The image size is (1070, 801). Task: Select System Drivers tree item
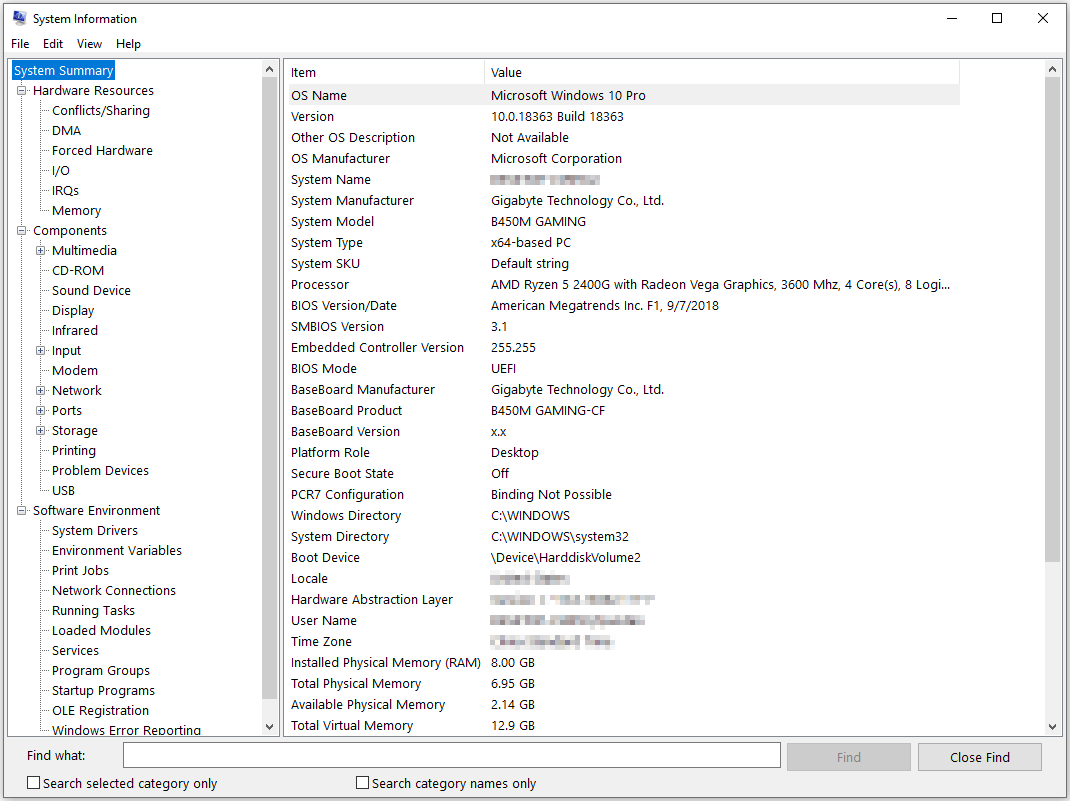click(x=95, y=531)
